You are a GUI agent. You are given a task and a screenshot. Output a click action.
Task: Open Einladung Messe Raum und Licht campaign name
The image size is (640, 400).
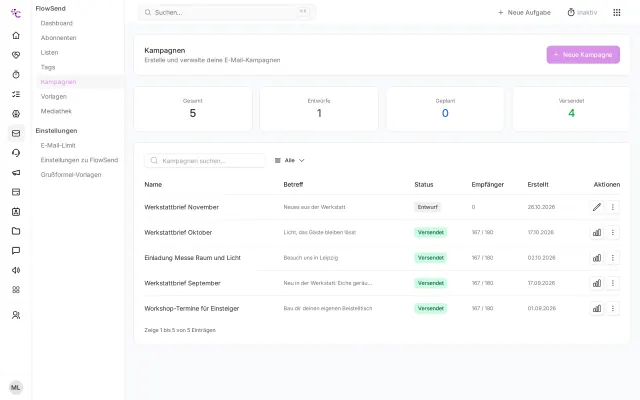tap(192, 258)
